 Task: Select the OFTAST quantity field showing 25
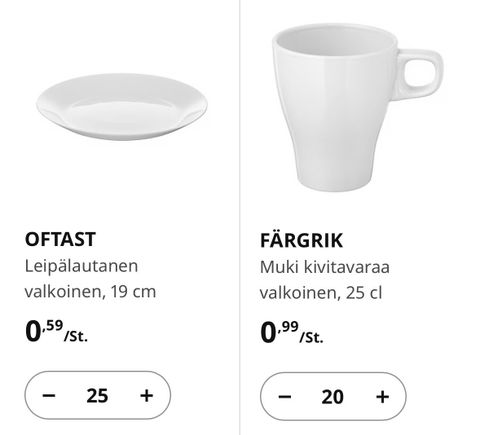click(x=97, y=396)
